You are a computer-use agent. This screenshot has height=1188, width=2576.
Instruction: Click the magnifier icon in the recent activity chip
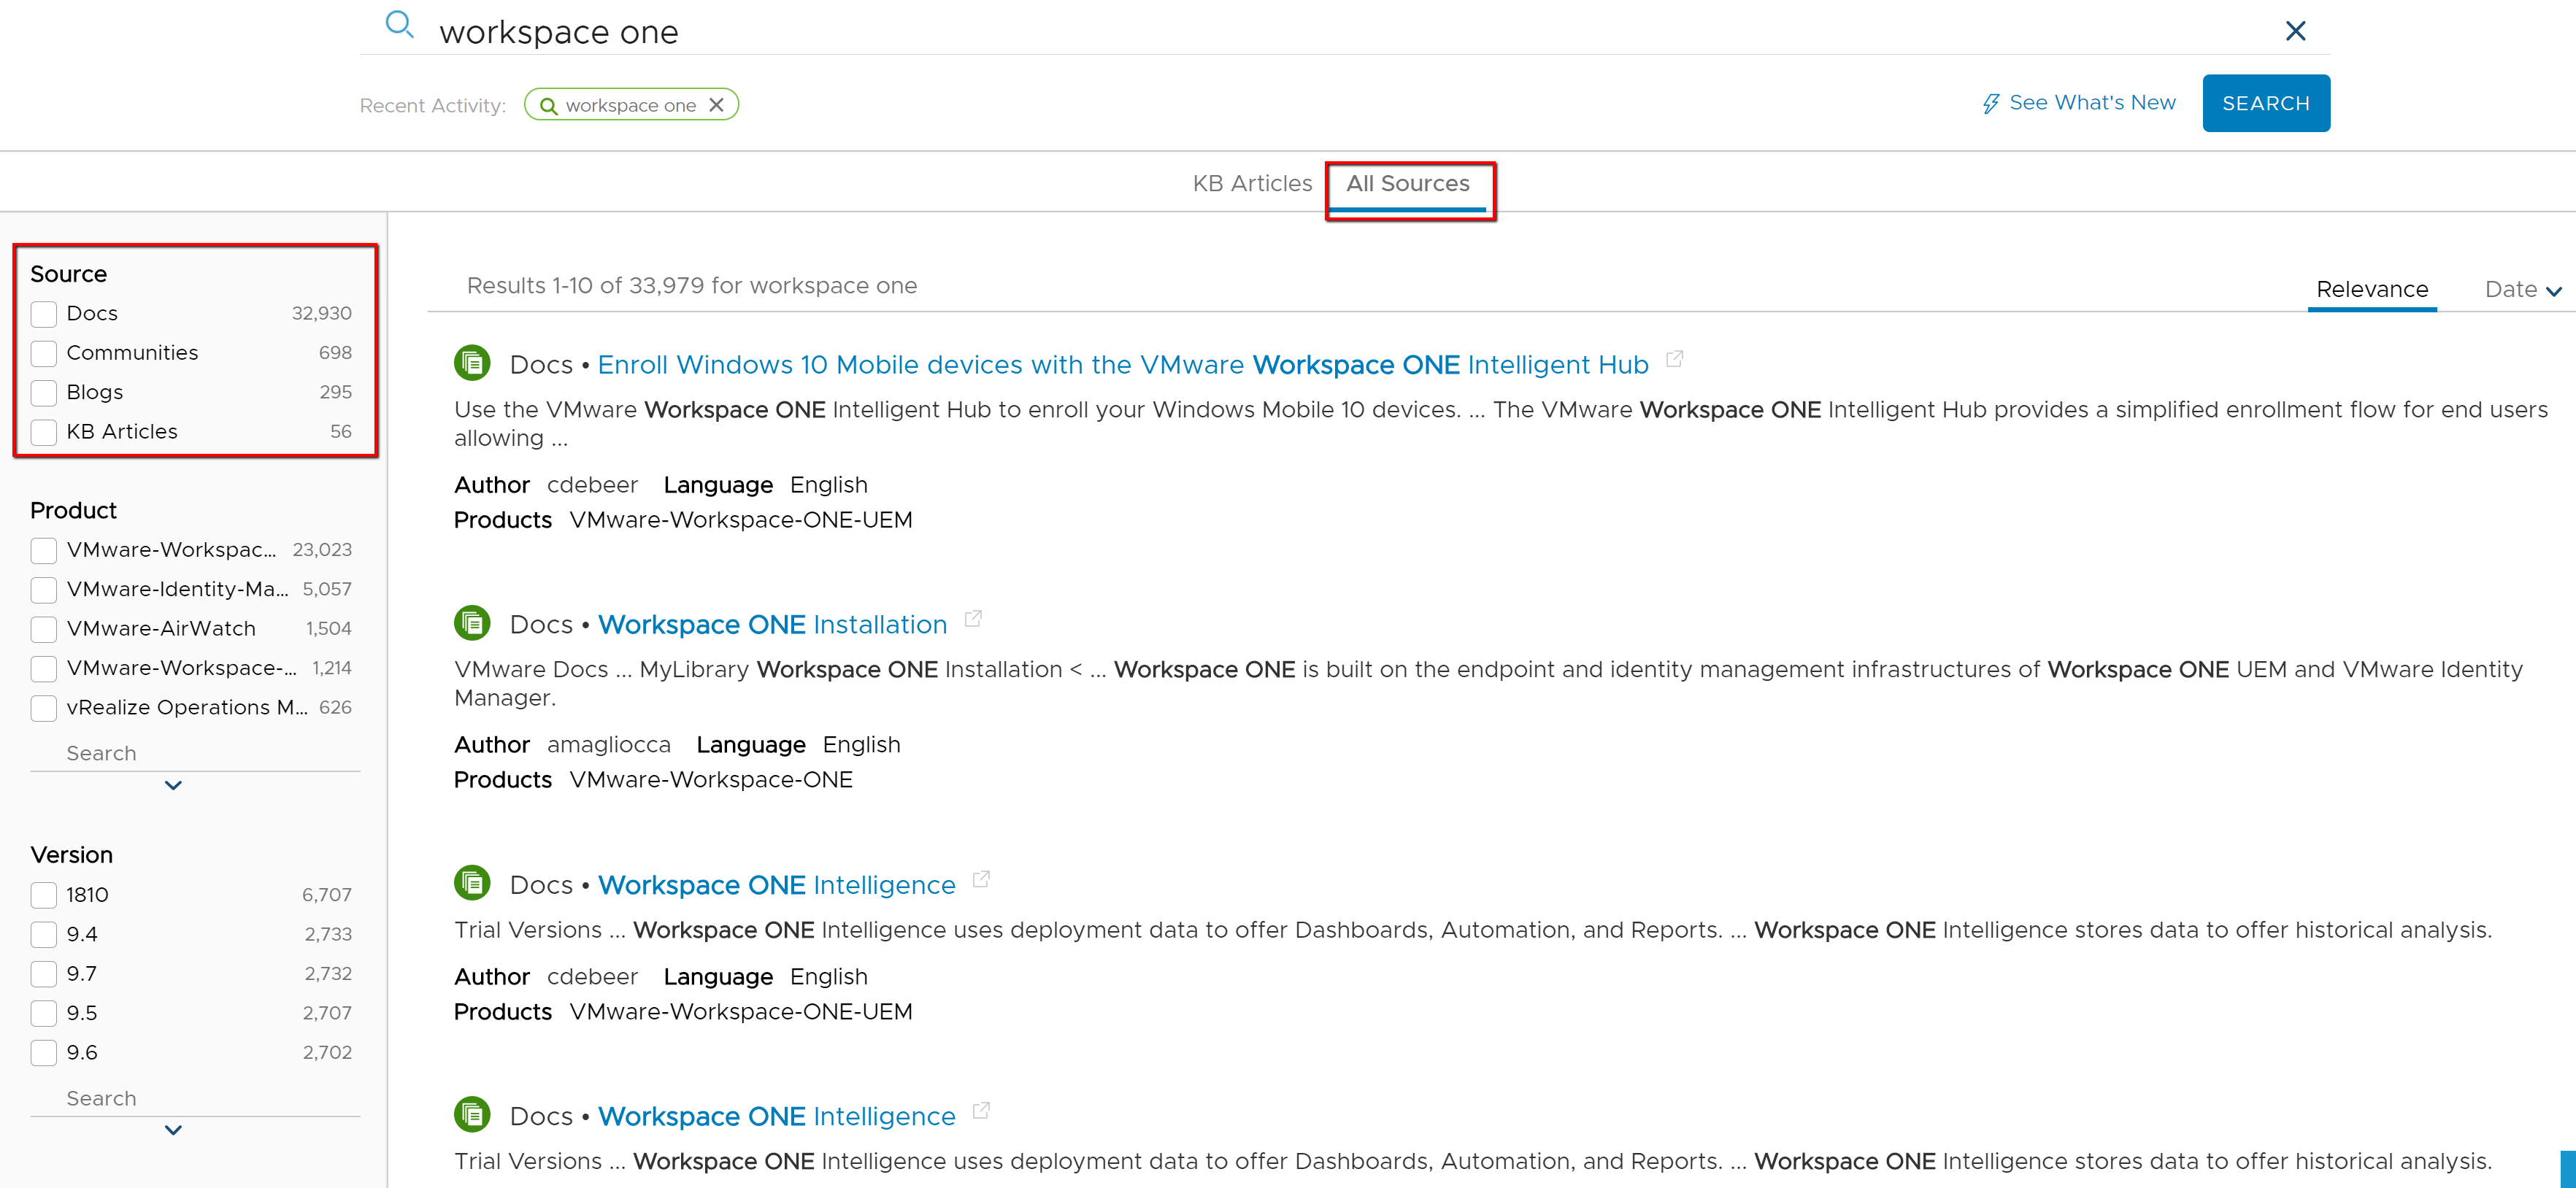[x=548, y=106]
